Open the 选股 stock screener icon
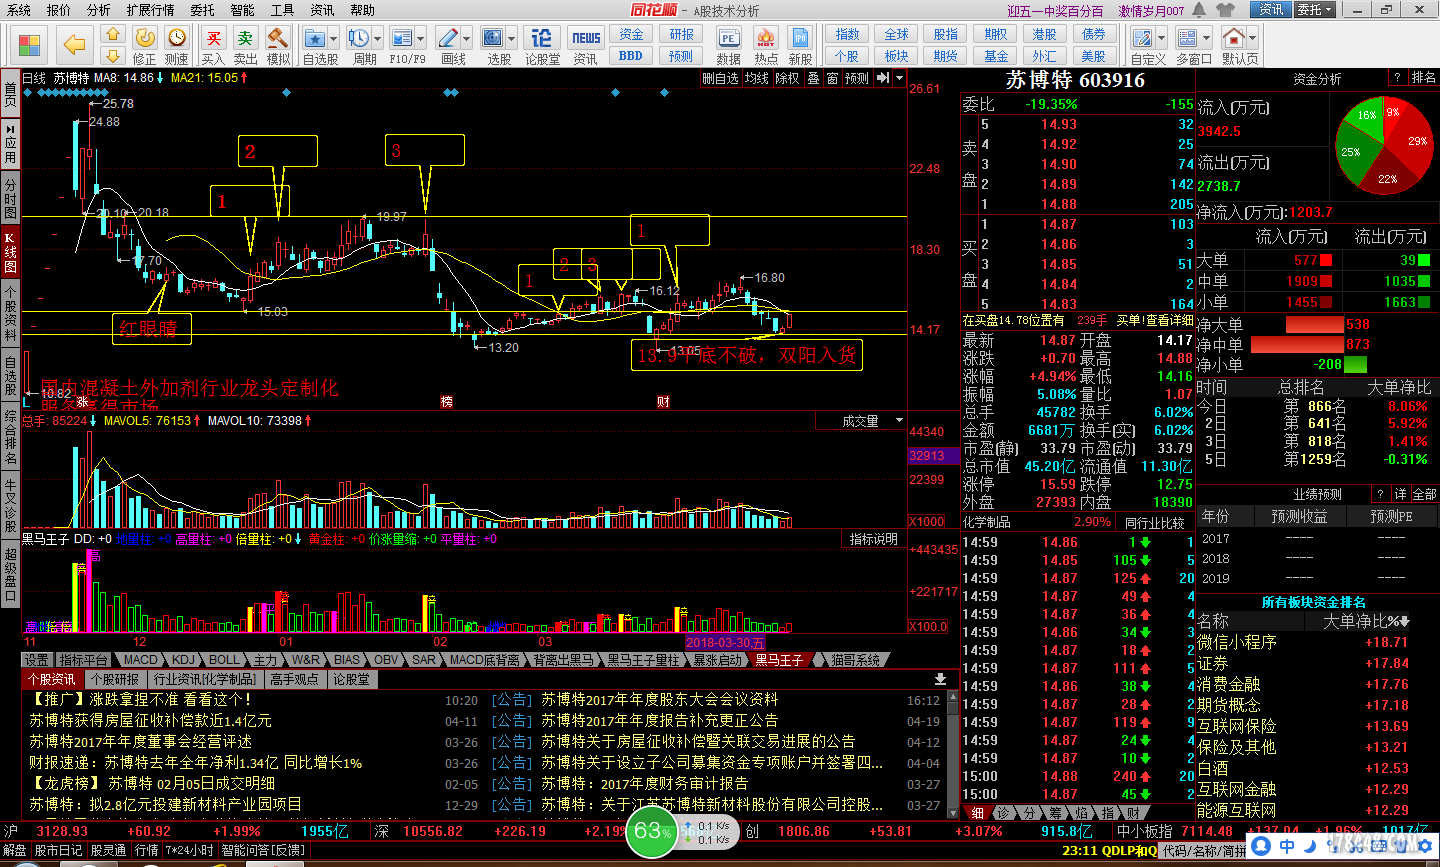 (x=492, y=38)
